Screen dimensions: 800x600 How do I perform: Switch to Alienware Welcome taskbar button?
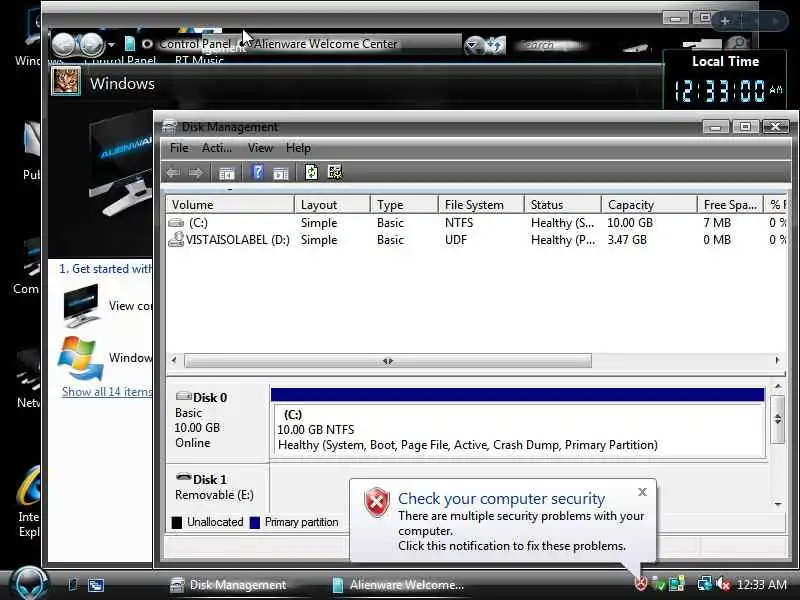coord(398,585)
